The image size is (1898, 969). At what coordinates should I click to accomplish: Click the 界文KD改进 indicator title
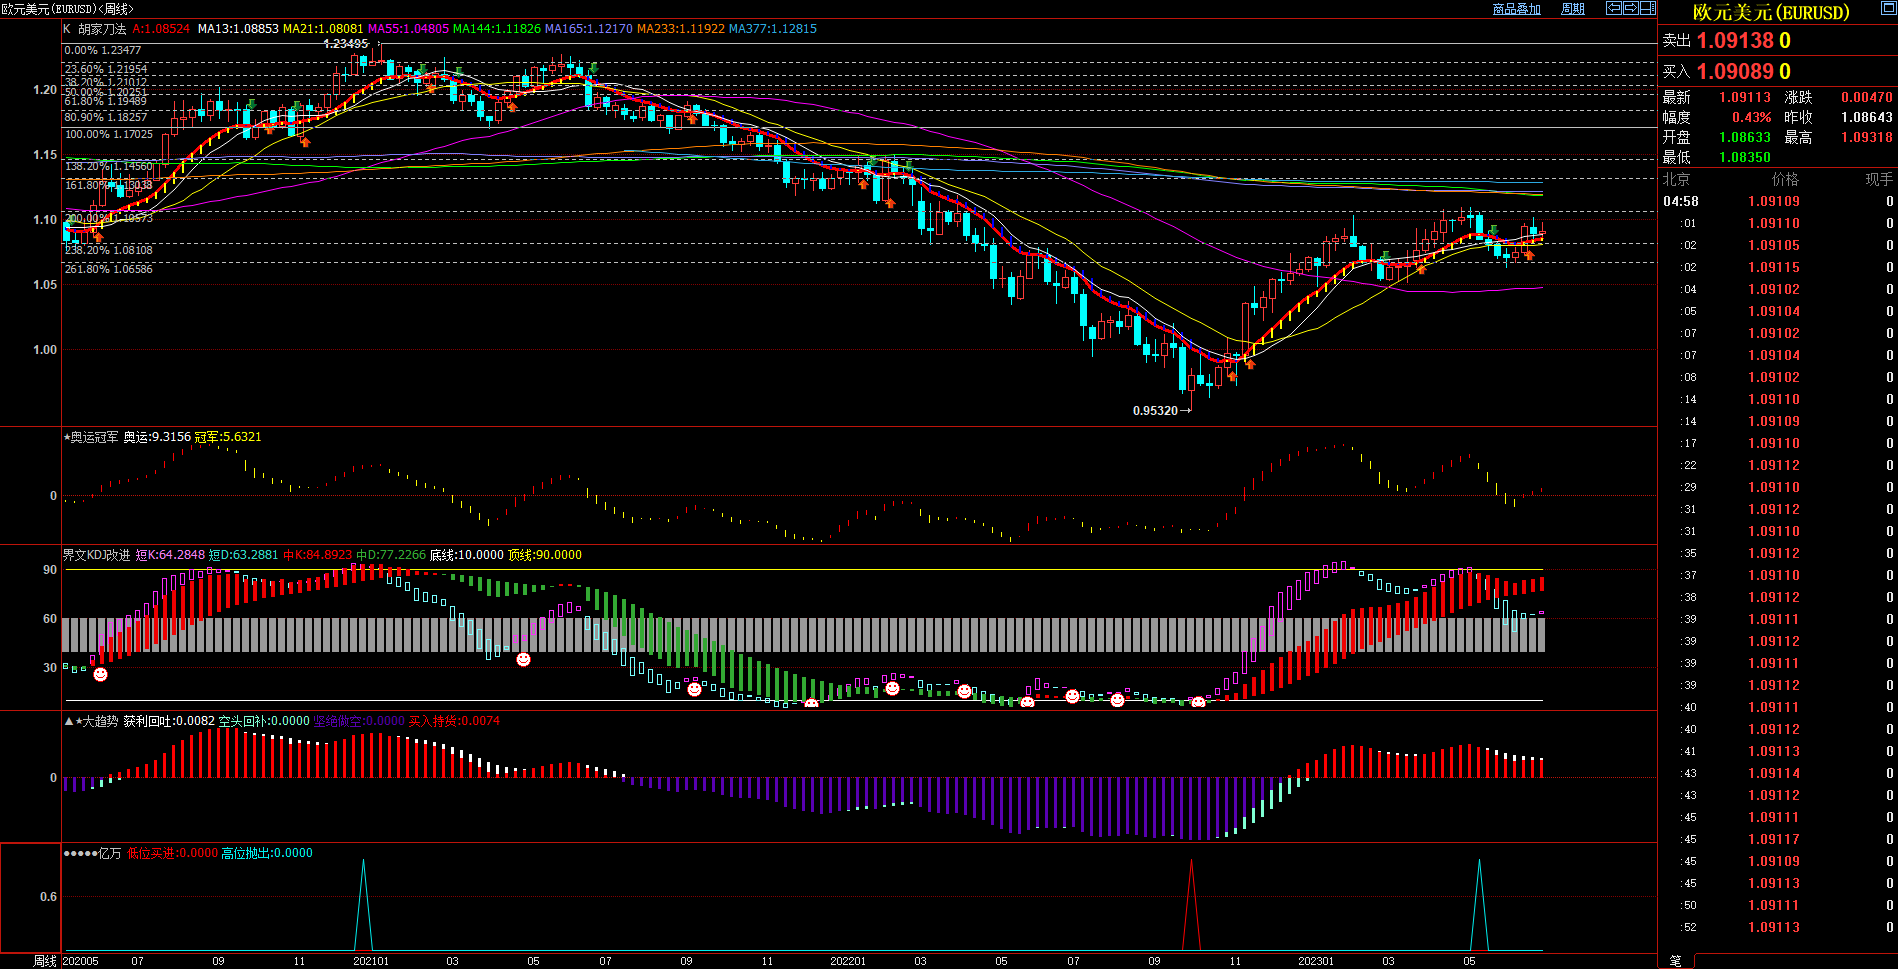(96, 555)
